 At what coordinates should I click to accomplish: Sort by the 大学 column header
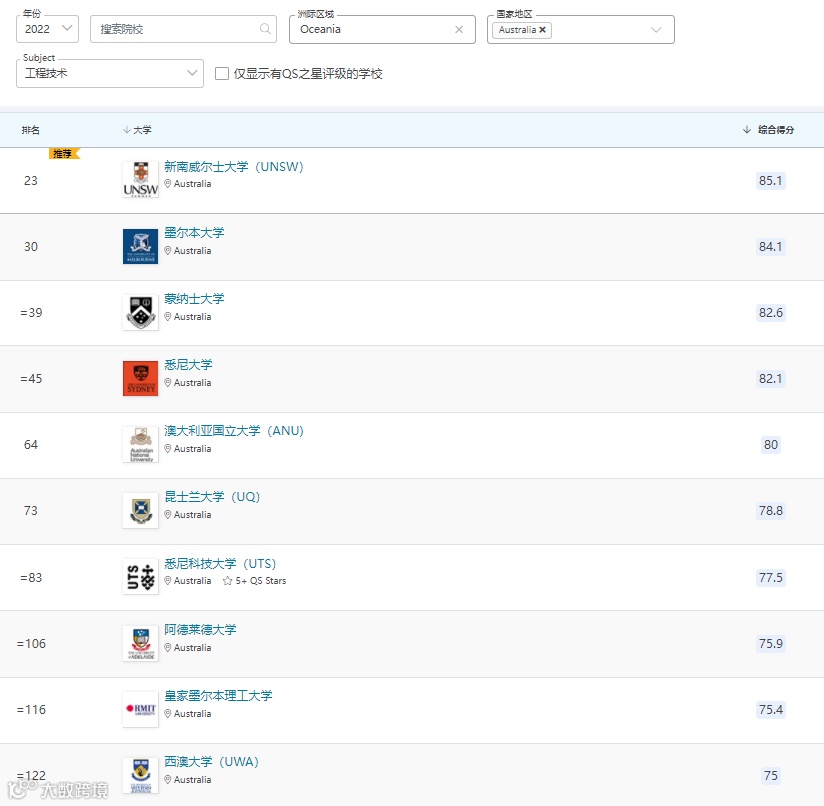click(x=137, y=130)
